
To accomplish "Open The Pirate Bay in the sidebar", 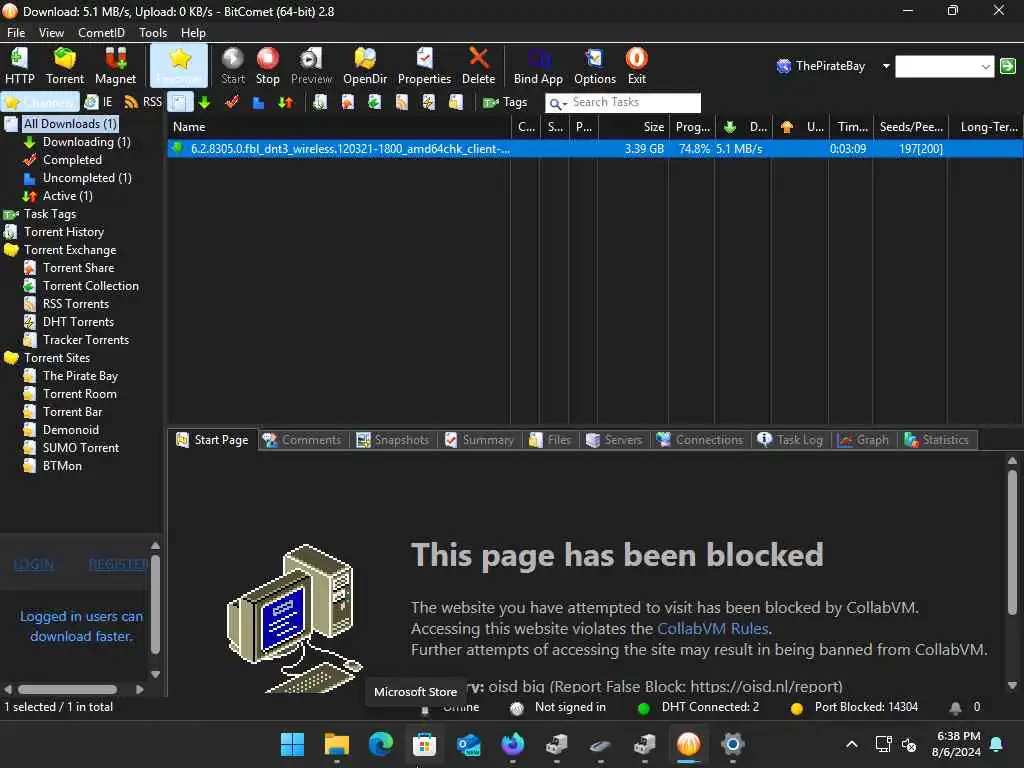I will point(80,376).
